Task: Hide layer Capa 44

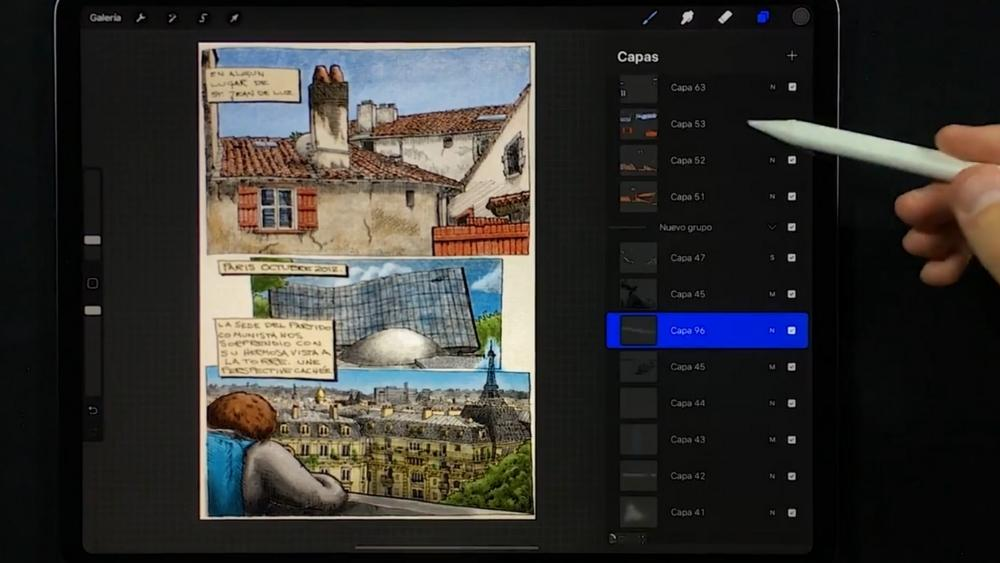Action: click(x=792, y=403)
